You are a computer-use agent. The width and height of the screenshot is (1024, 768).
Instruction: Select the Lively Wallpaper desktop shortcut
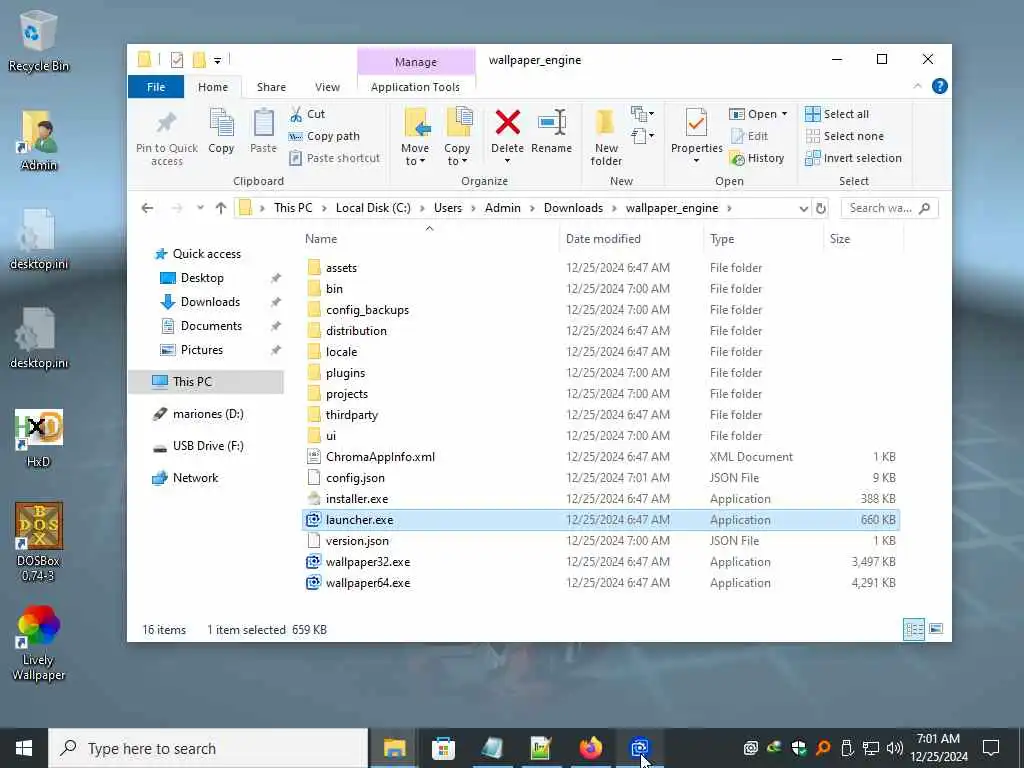39,643
